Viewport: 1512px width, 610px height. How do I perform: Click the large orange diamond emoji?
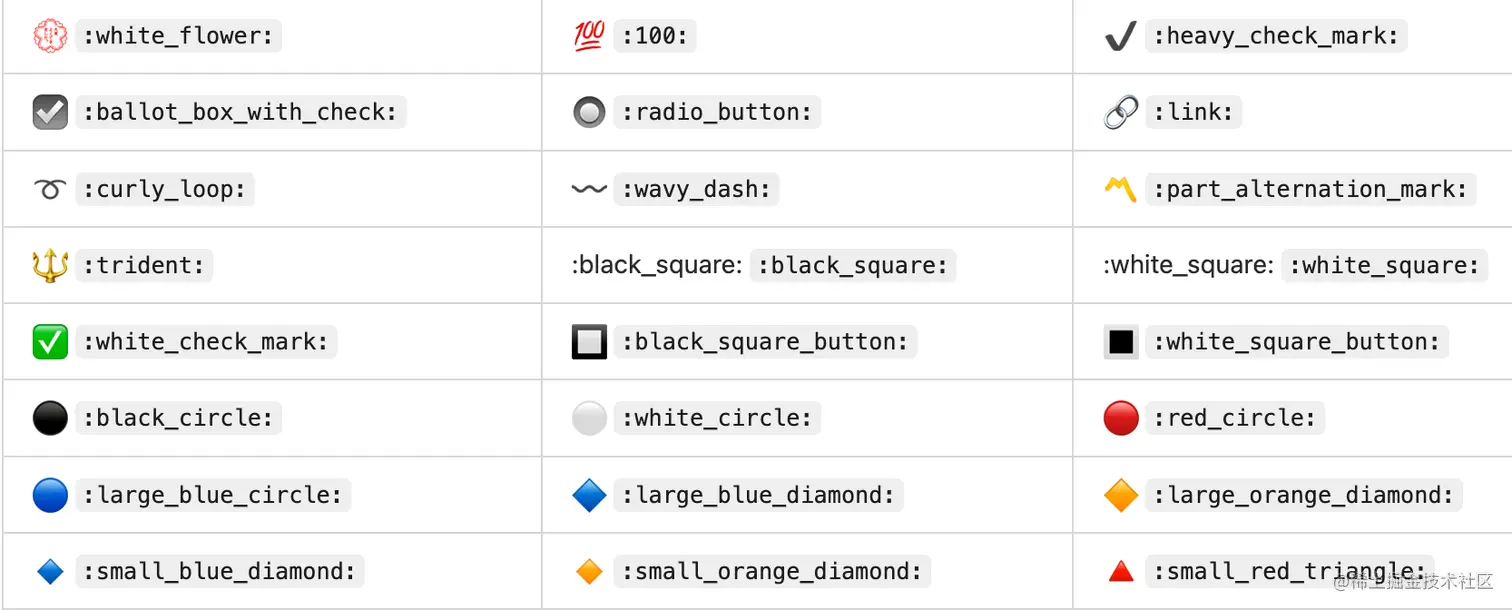[1120, 495]
